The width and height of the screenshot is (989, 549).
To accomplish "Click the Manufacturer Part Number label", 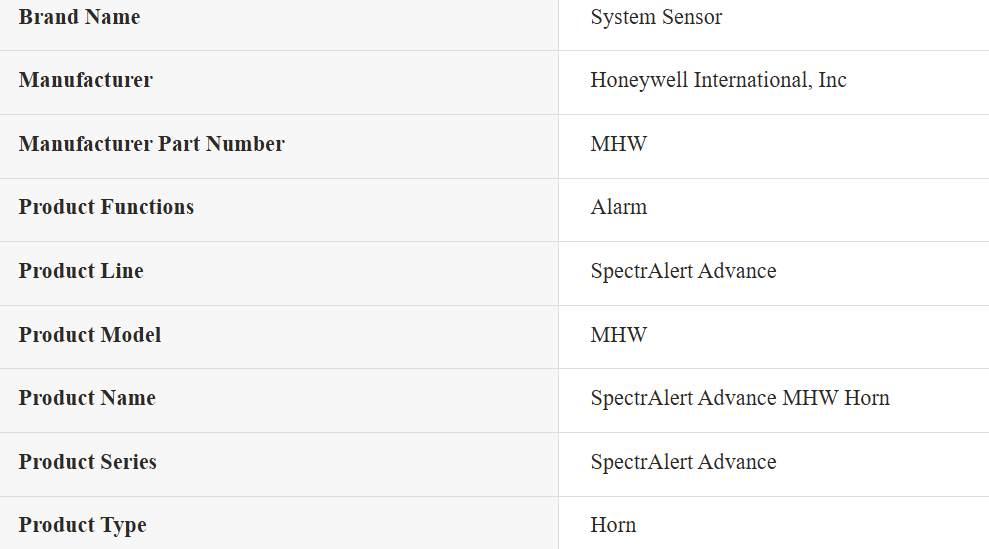I will pos(152,144).
